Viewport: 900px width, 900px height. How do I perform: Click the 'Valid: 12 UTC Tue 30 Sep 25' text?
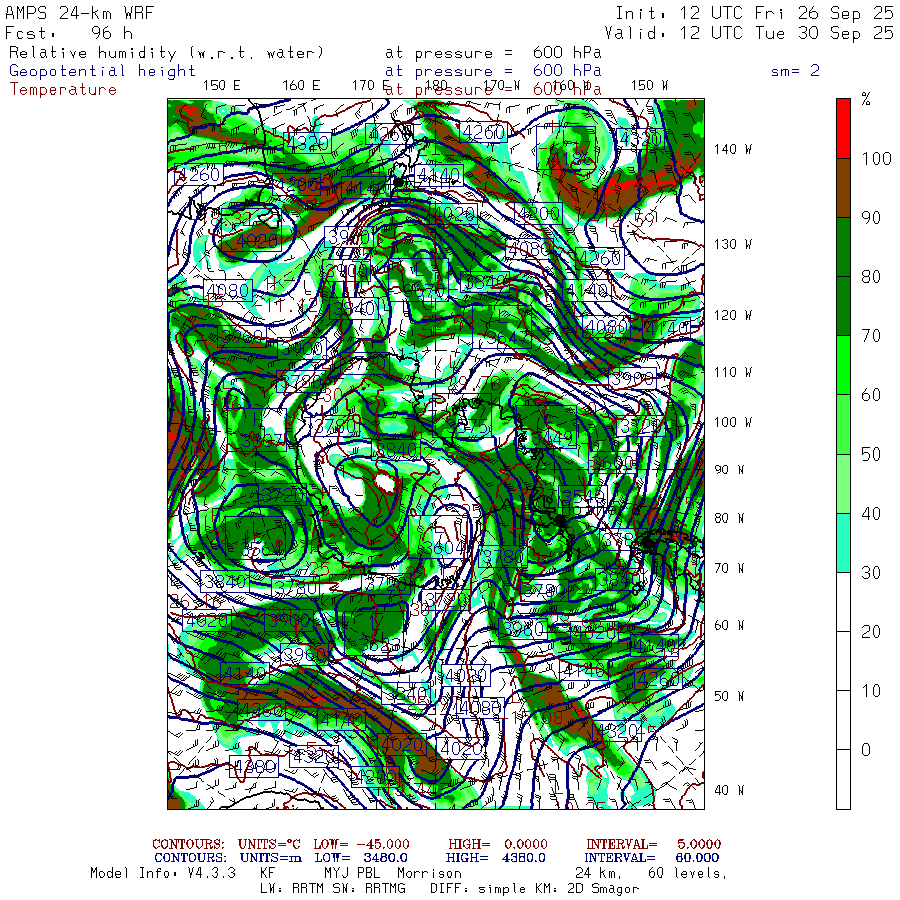click(x=753, y=33)
